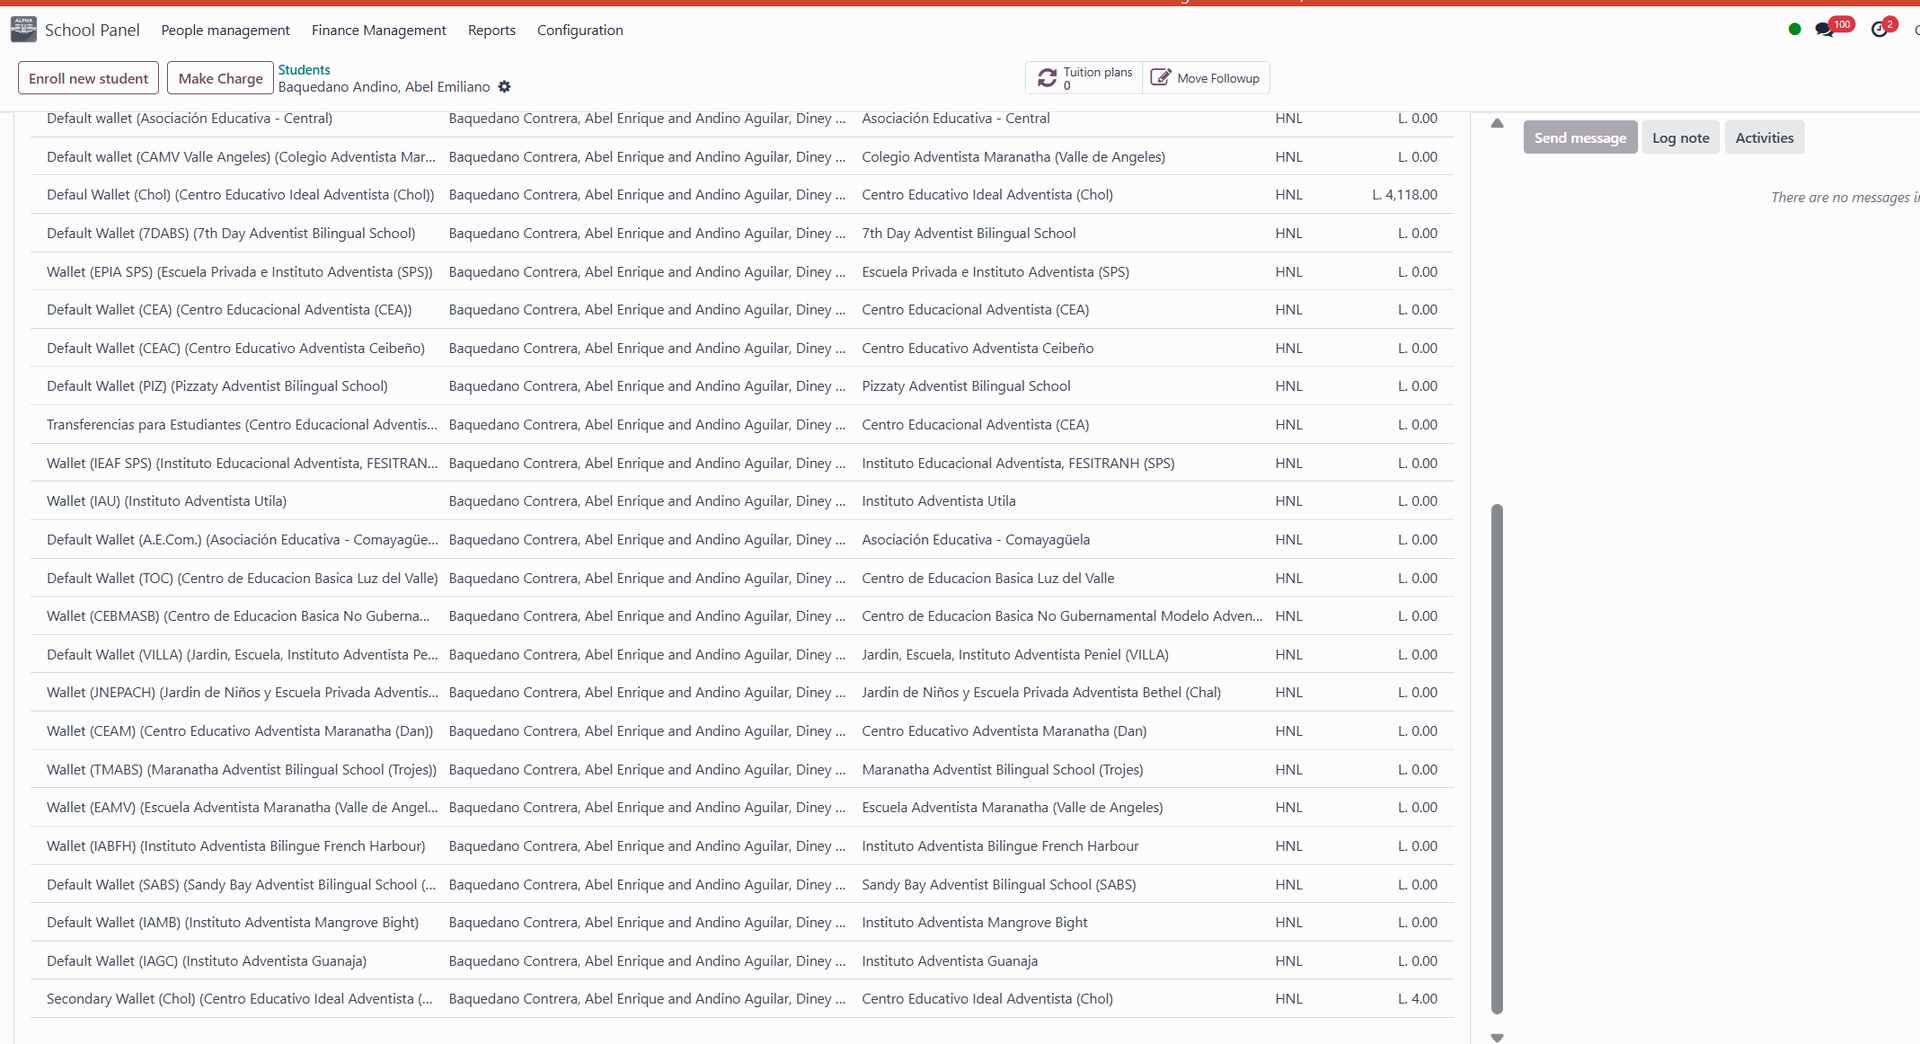This screenshot has height=1044, width=1920.
Task: Open the Secondary Wallet (Chol) row
Action: click(x=240, y=999)
